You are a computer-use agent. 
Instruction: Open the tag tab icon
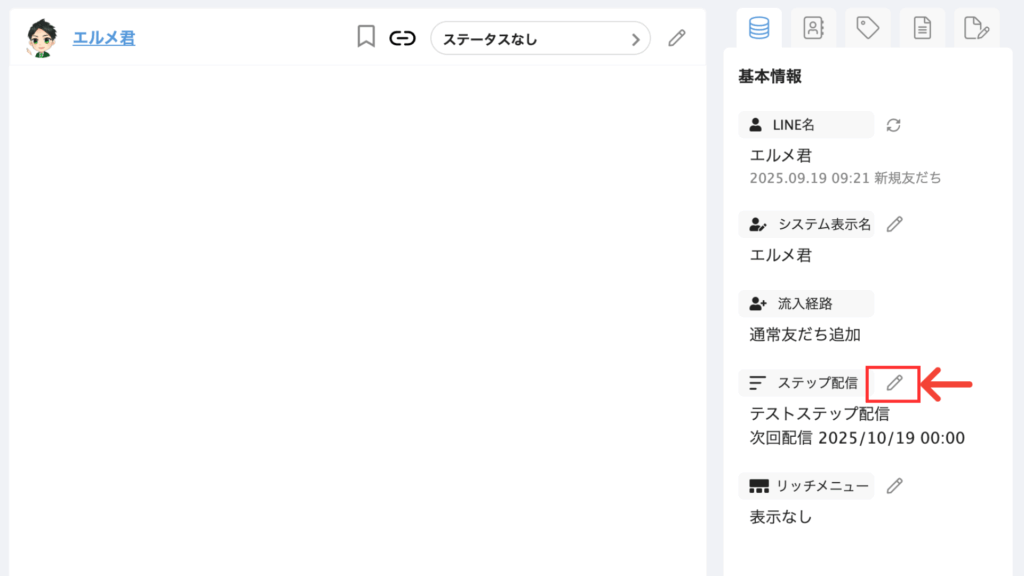868,28
